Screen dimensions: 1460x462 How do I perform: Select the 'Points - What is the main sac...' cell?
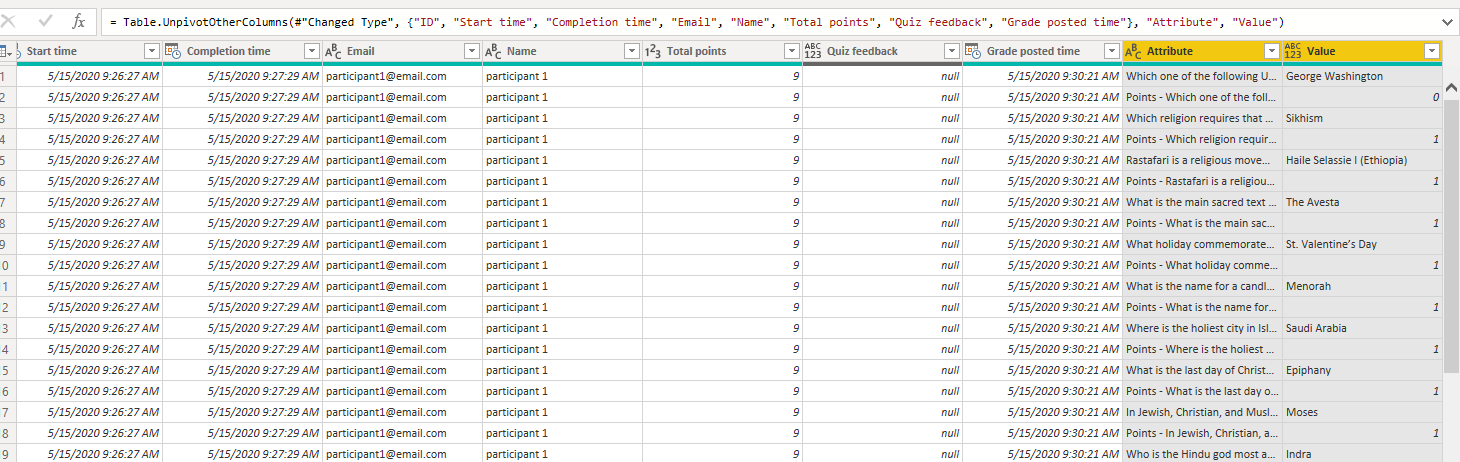(x=1202, y=223)
